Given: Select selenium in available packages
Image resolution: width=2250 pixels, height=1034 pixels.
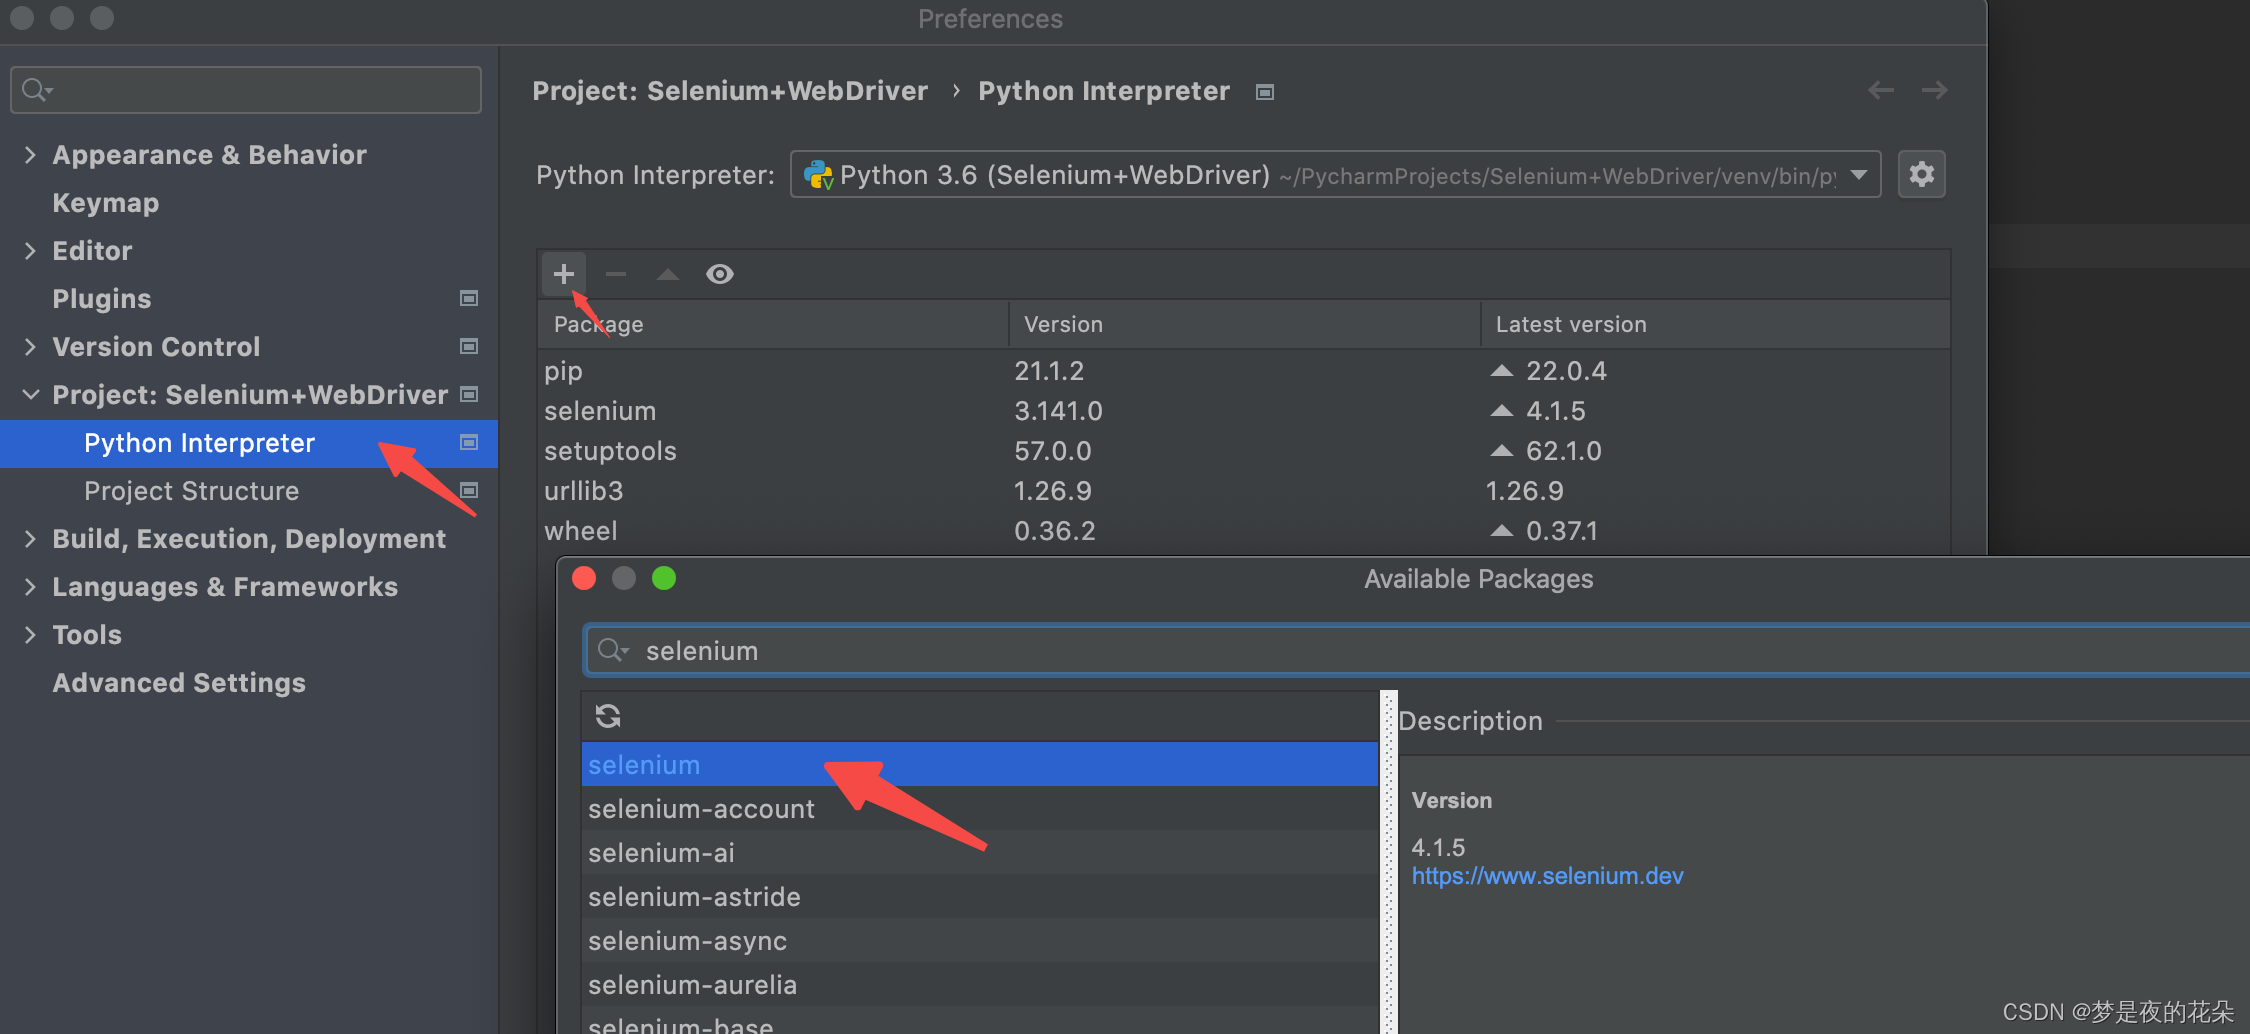Looking at the screenshot, I should (x=980, y=765).
